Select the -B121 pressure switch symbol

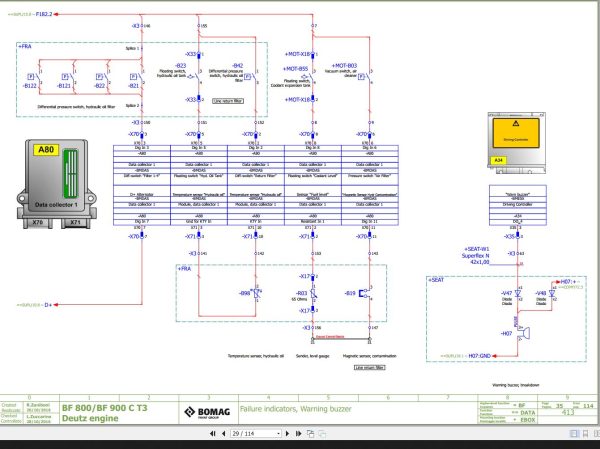(x=70, y=79)
